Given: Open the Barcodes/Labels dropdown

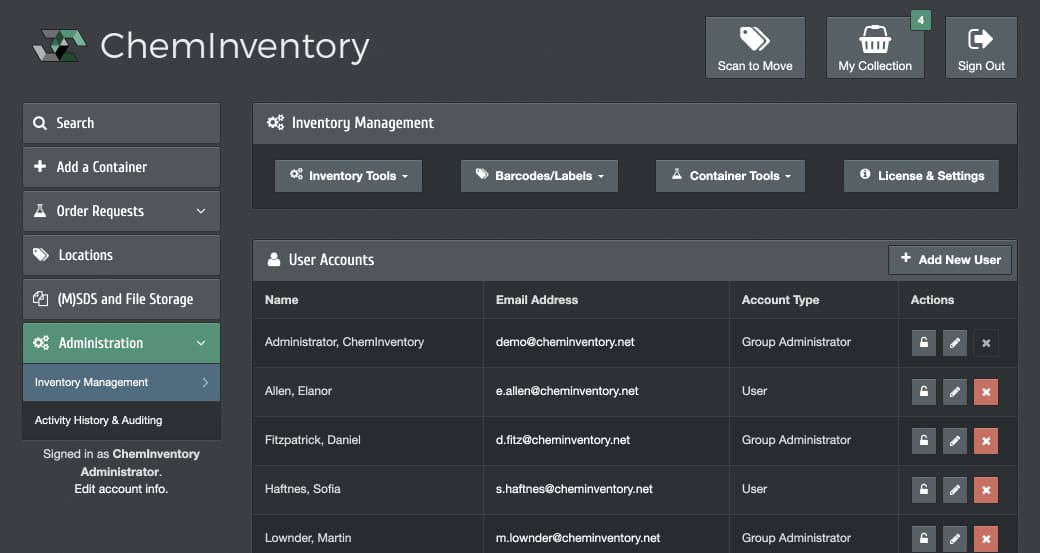Looking at the screenshot, I should pos(539,176).
